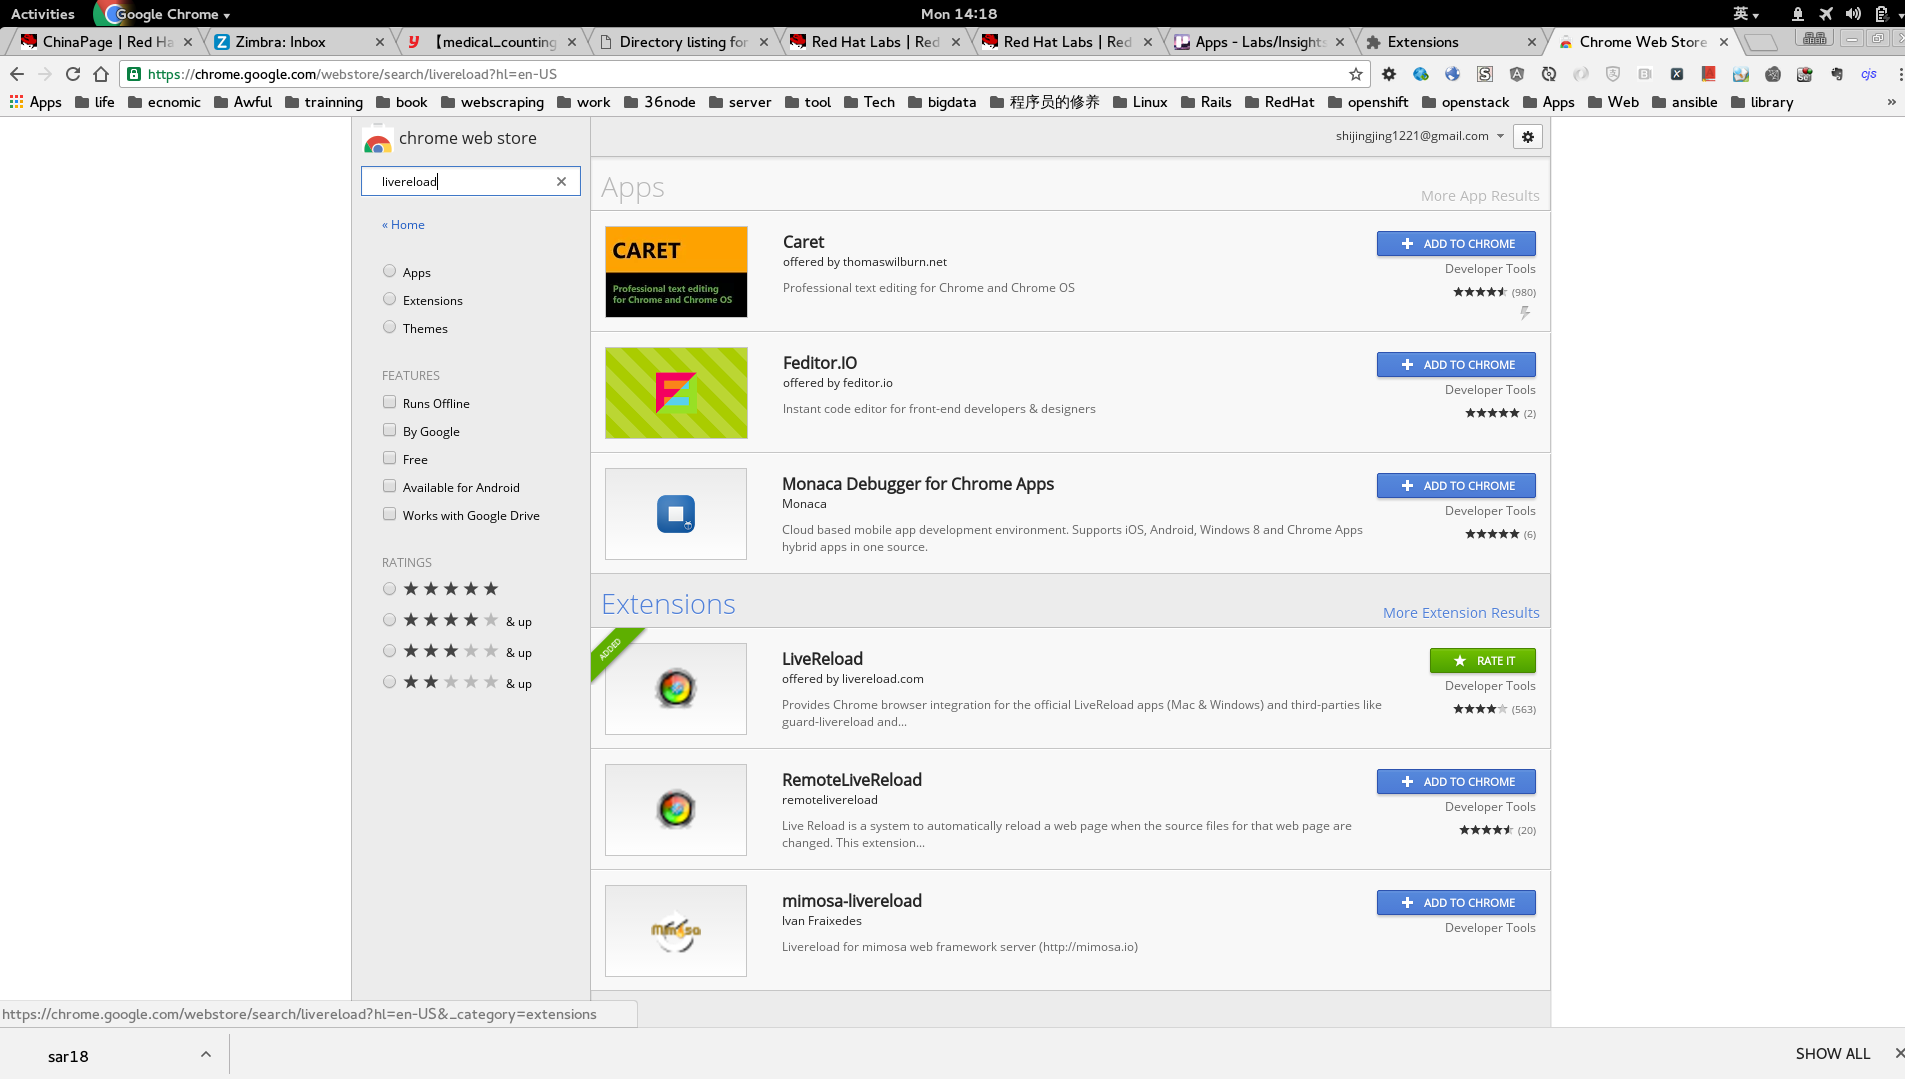This screenshot has width=1905, height=1079.
Task: Select the five star rating filter
Action: [389, 589]
